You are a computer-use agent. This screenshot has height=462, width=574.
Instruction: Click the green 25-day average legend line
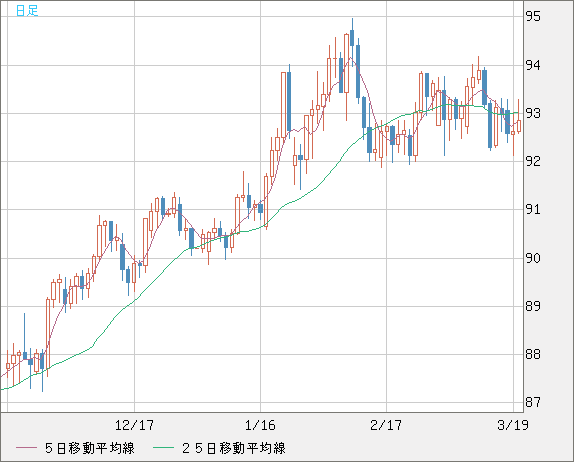coord(163,448)
